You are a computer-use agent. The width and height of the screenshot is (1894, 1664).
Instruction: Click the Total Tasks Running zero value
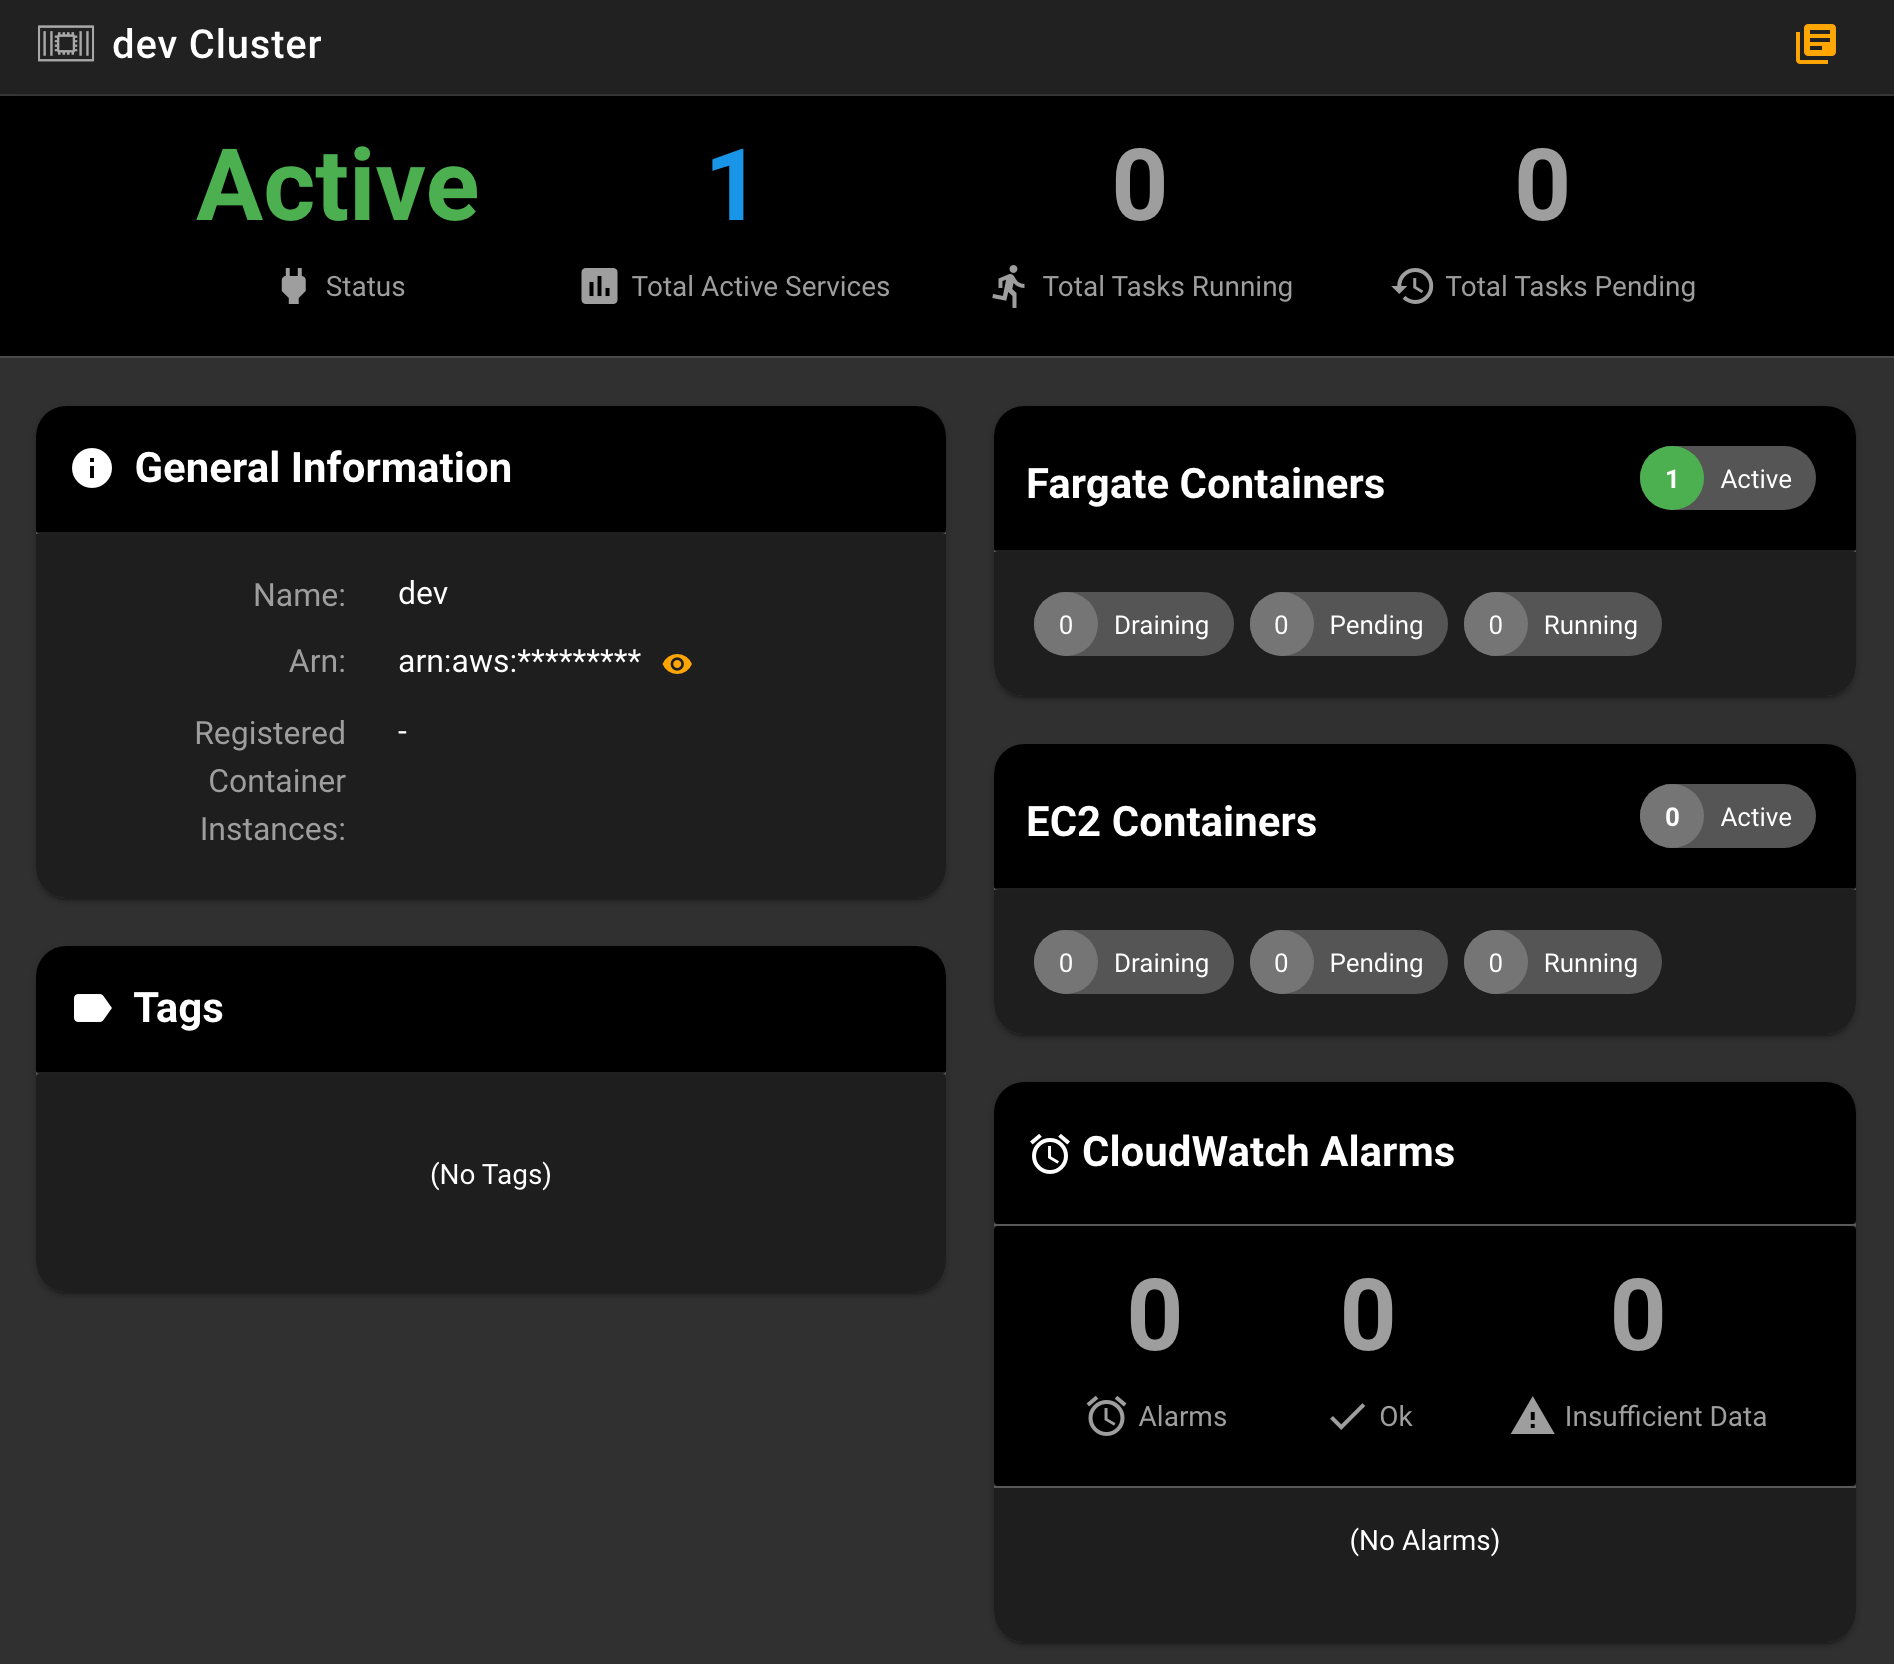point(1140,186)
